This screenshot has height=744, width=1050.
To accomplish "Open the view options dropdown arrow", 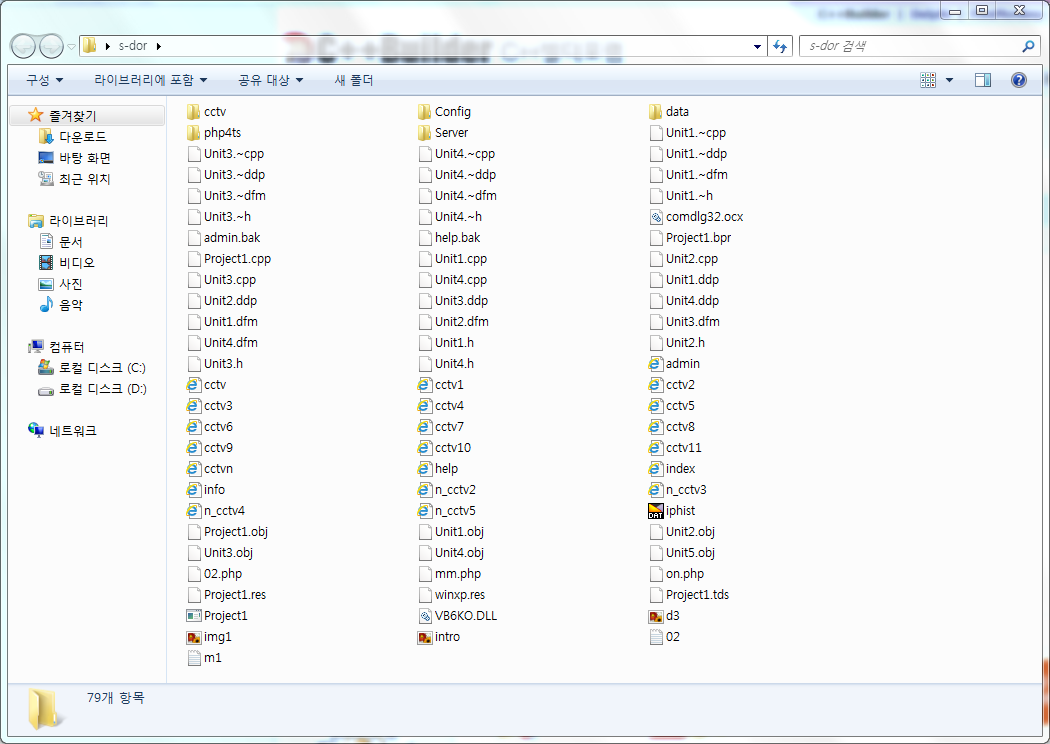I will (949, 80).
